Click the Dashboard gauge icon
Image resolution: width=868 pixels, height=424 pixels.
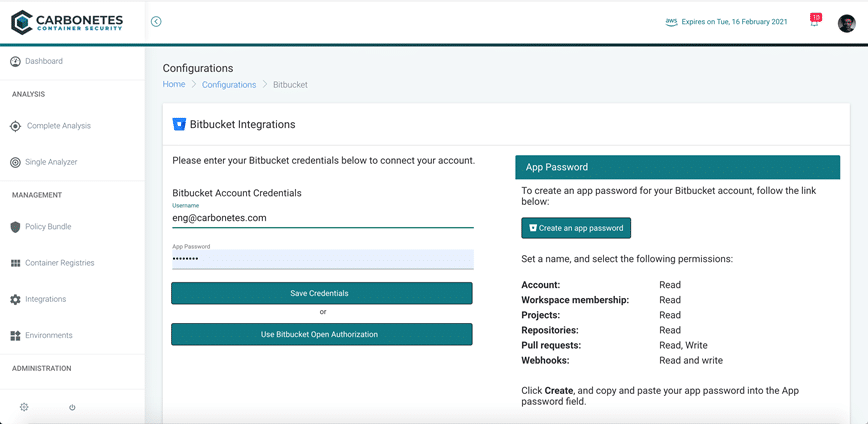tap(16, 61)
